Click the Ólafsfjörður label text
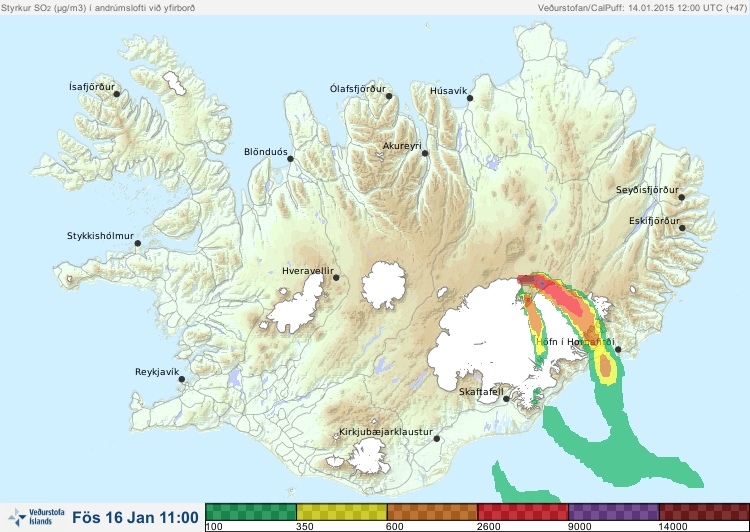750x532 pixels. point(358,89)
